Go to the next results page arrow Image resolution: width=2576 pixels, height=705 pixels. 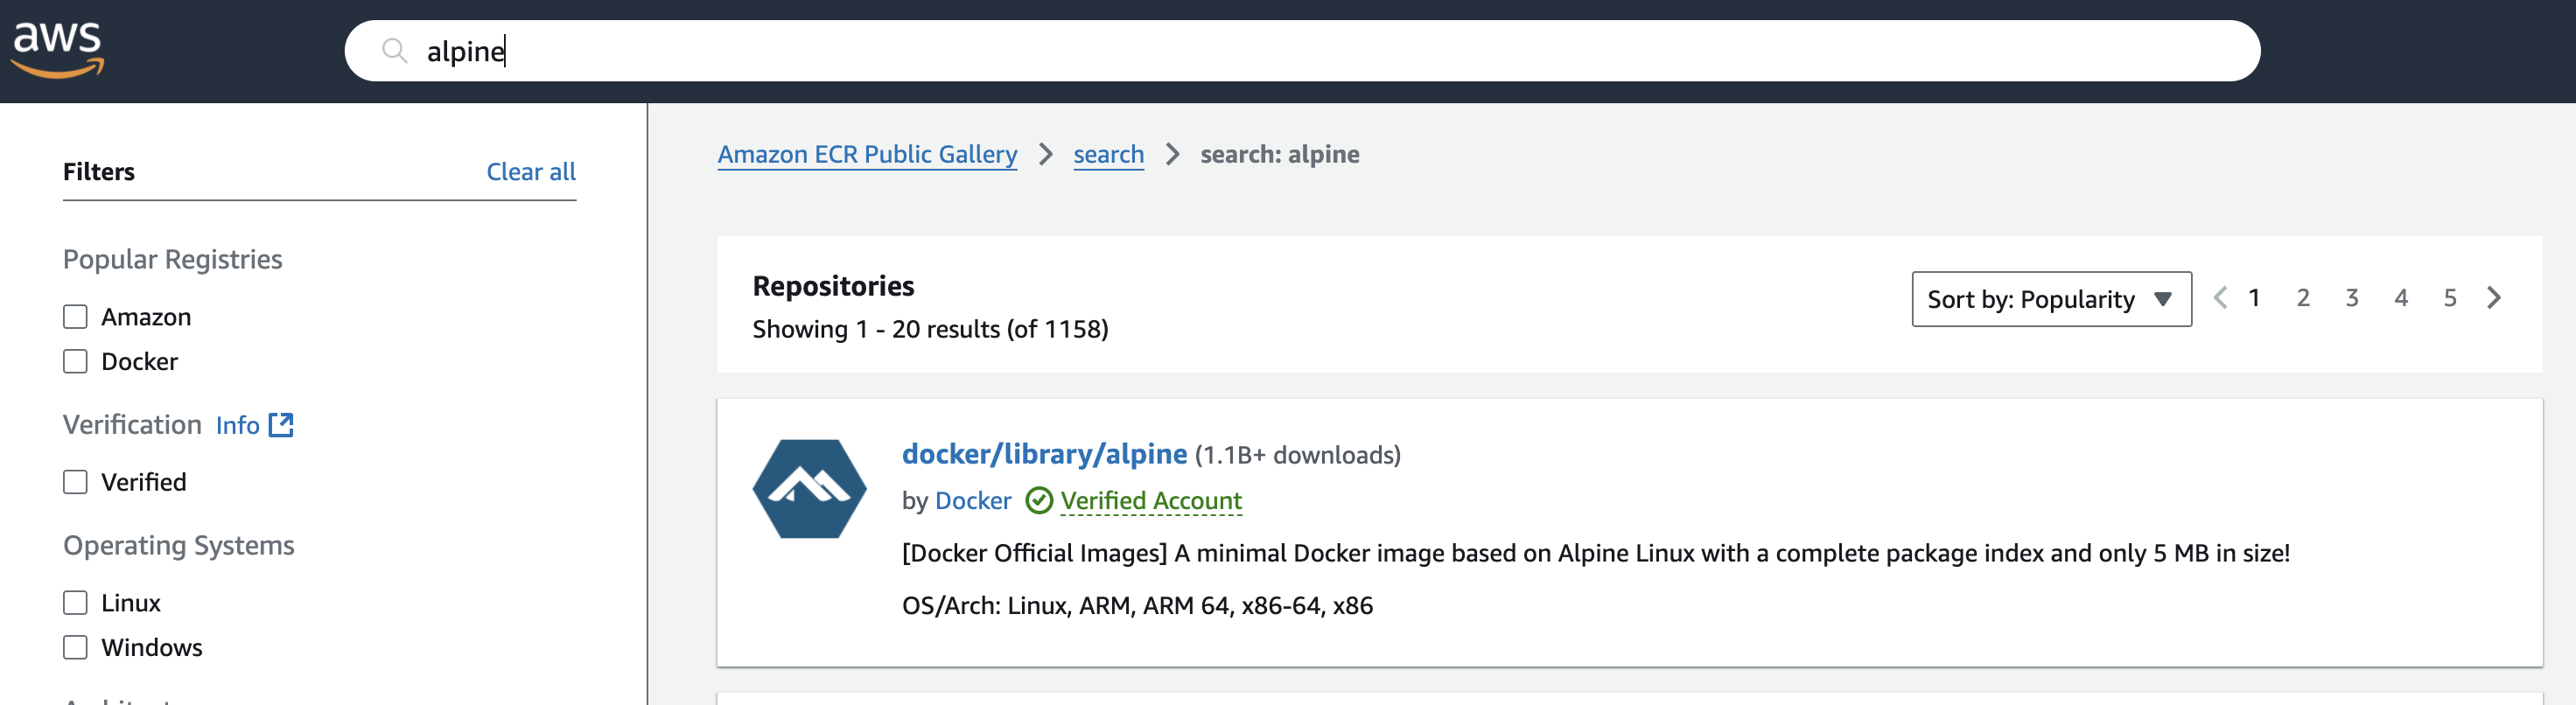(x=2494, y=298)
